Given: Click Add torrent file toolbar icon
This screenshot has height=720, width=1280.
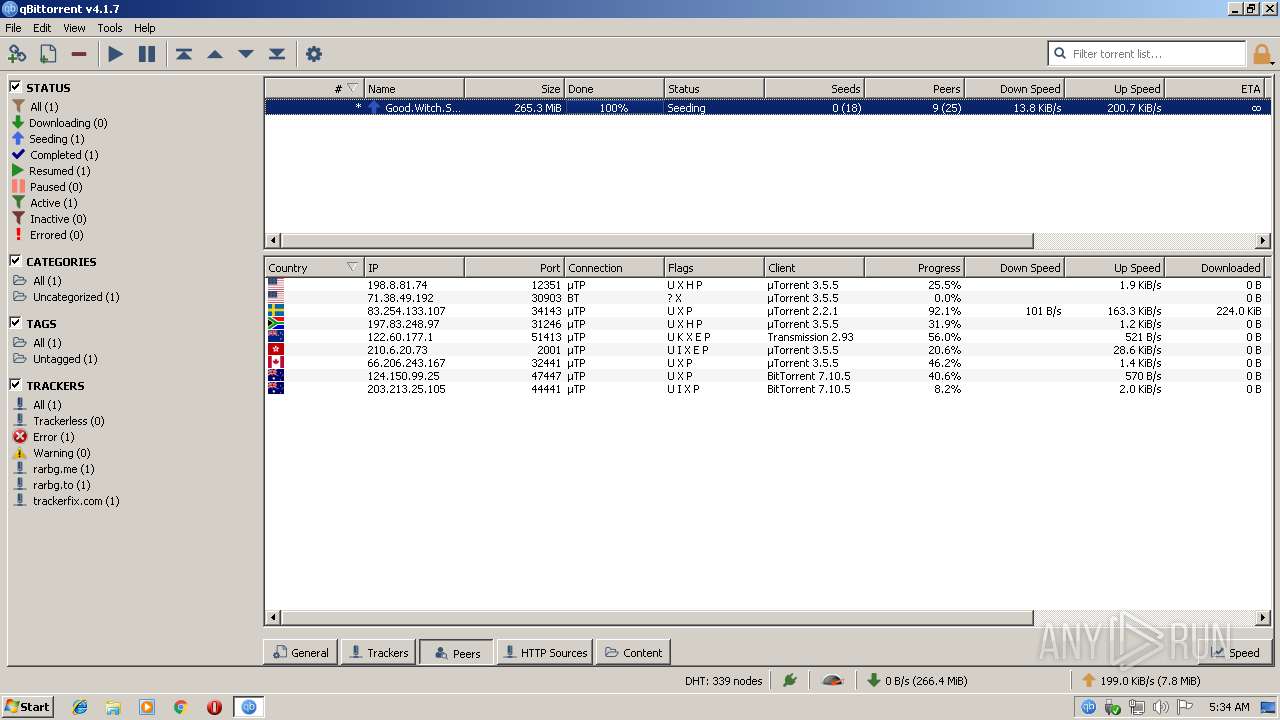Looking at the screenshot, I should [47, 54].
